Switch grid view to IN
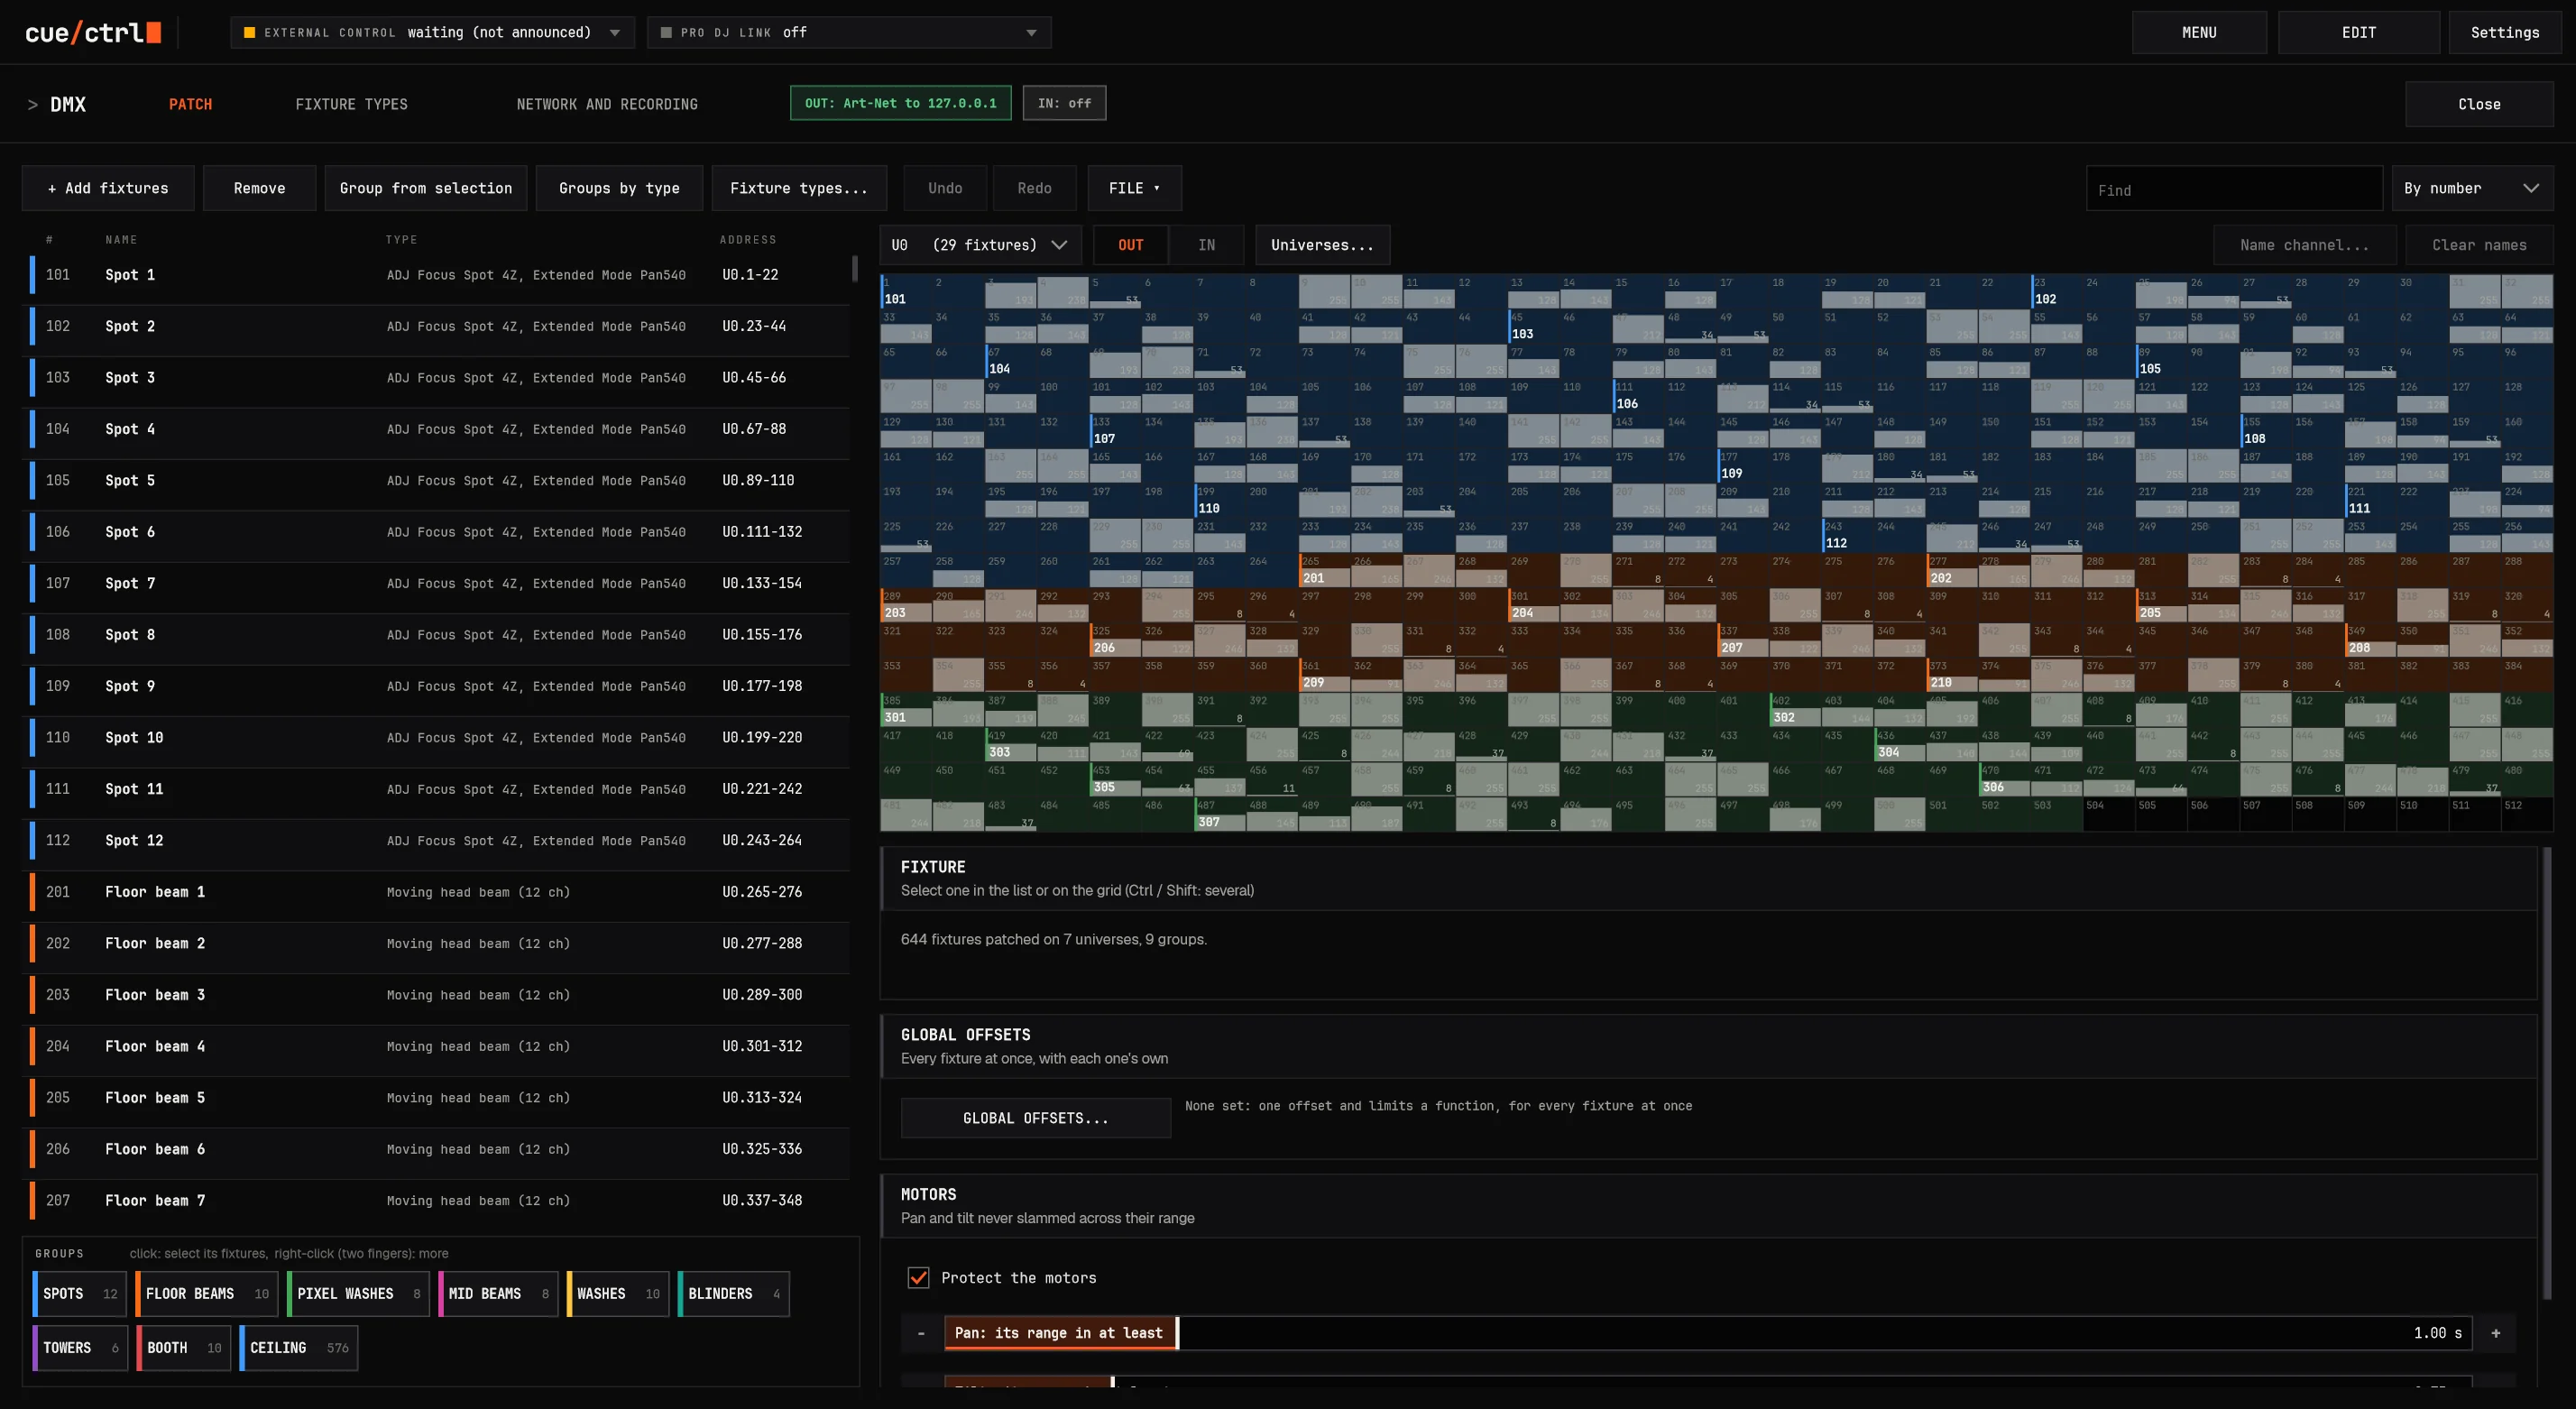Viewport: 2576px width, 1409px height. coord(1206,245)
